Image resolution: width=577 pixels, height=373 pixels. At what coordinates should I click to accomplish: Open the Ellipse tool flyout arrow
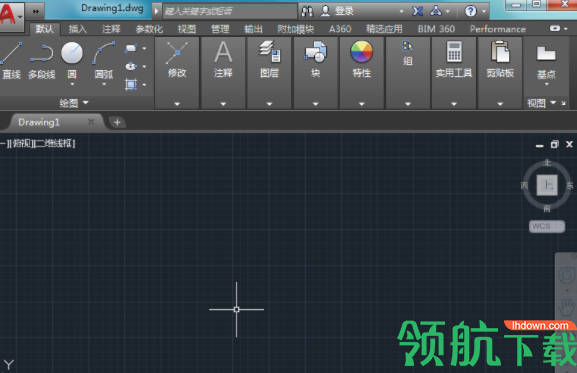coord(144,67)
